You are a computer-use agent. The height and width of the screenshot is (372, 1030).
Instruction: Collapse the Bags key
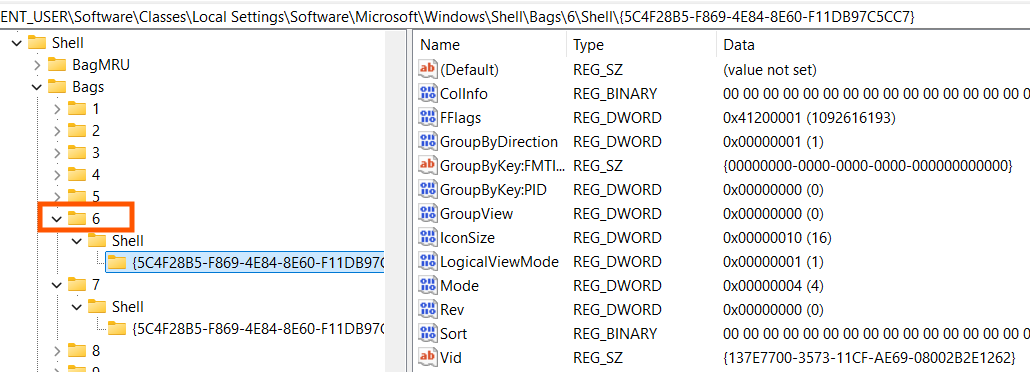pyautogui.click(x=37, y=87)
